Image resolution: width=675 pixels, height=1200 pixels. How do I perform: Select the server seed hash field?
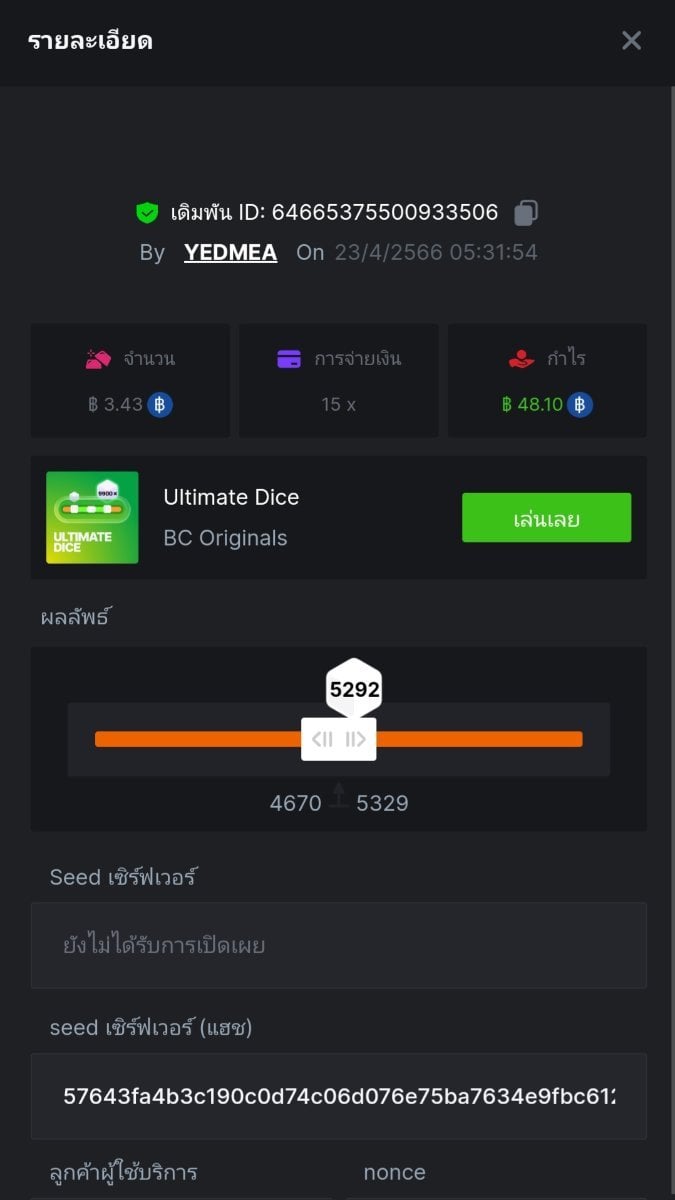tap(338, 1096)
